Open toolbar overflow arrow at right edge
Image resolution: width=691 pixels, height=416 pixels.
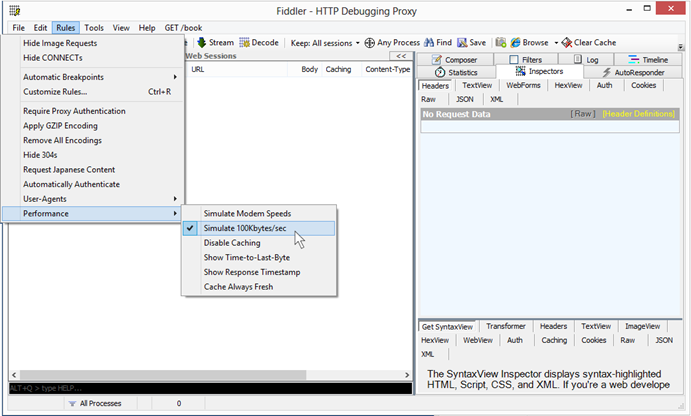pos(680,47)
